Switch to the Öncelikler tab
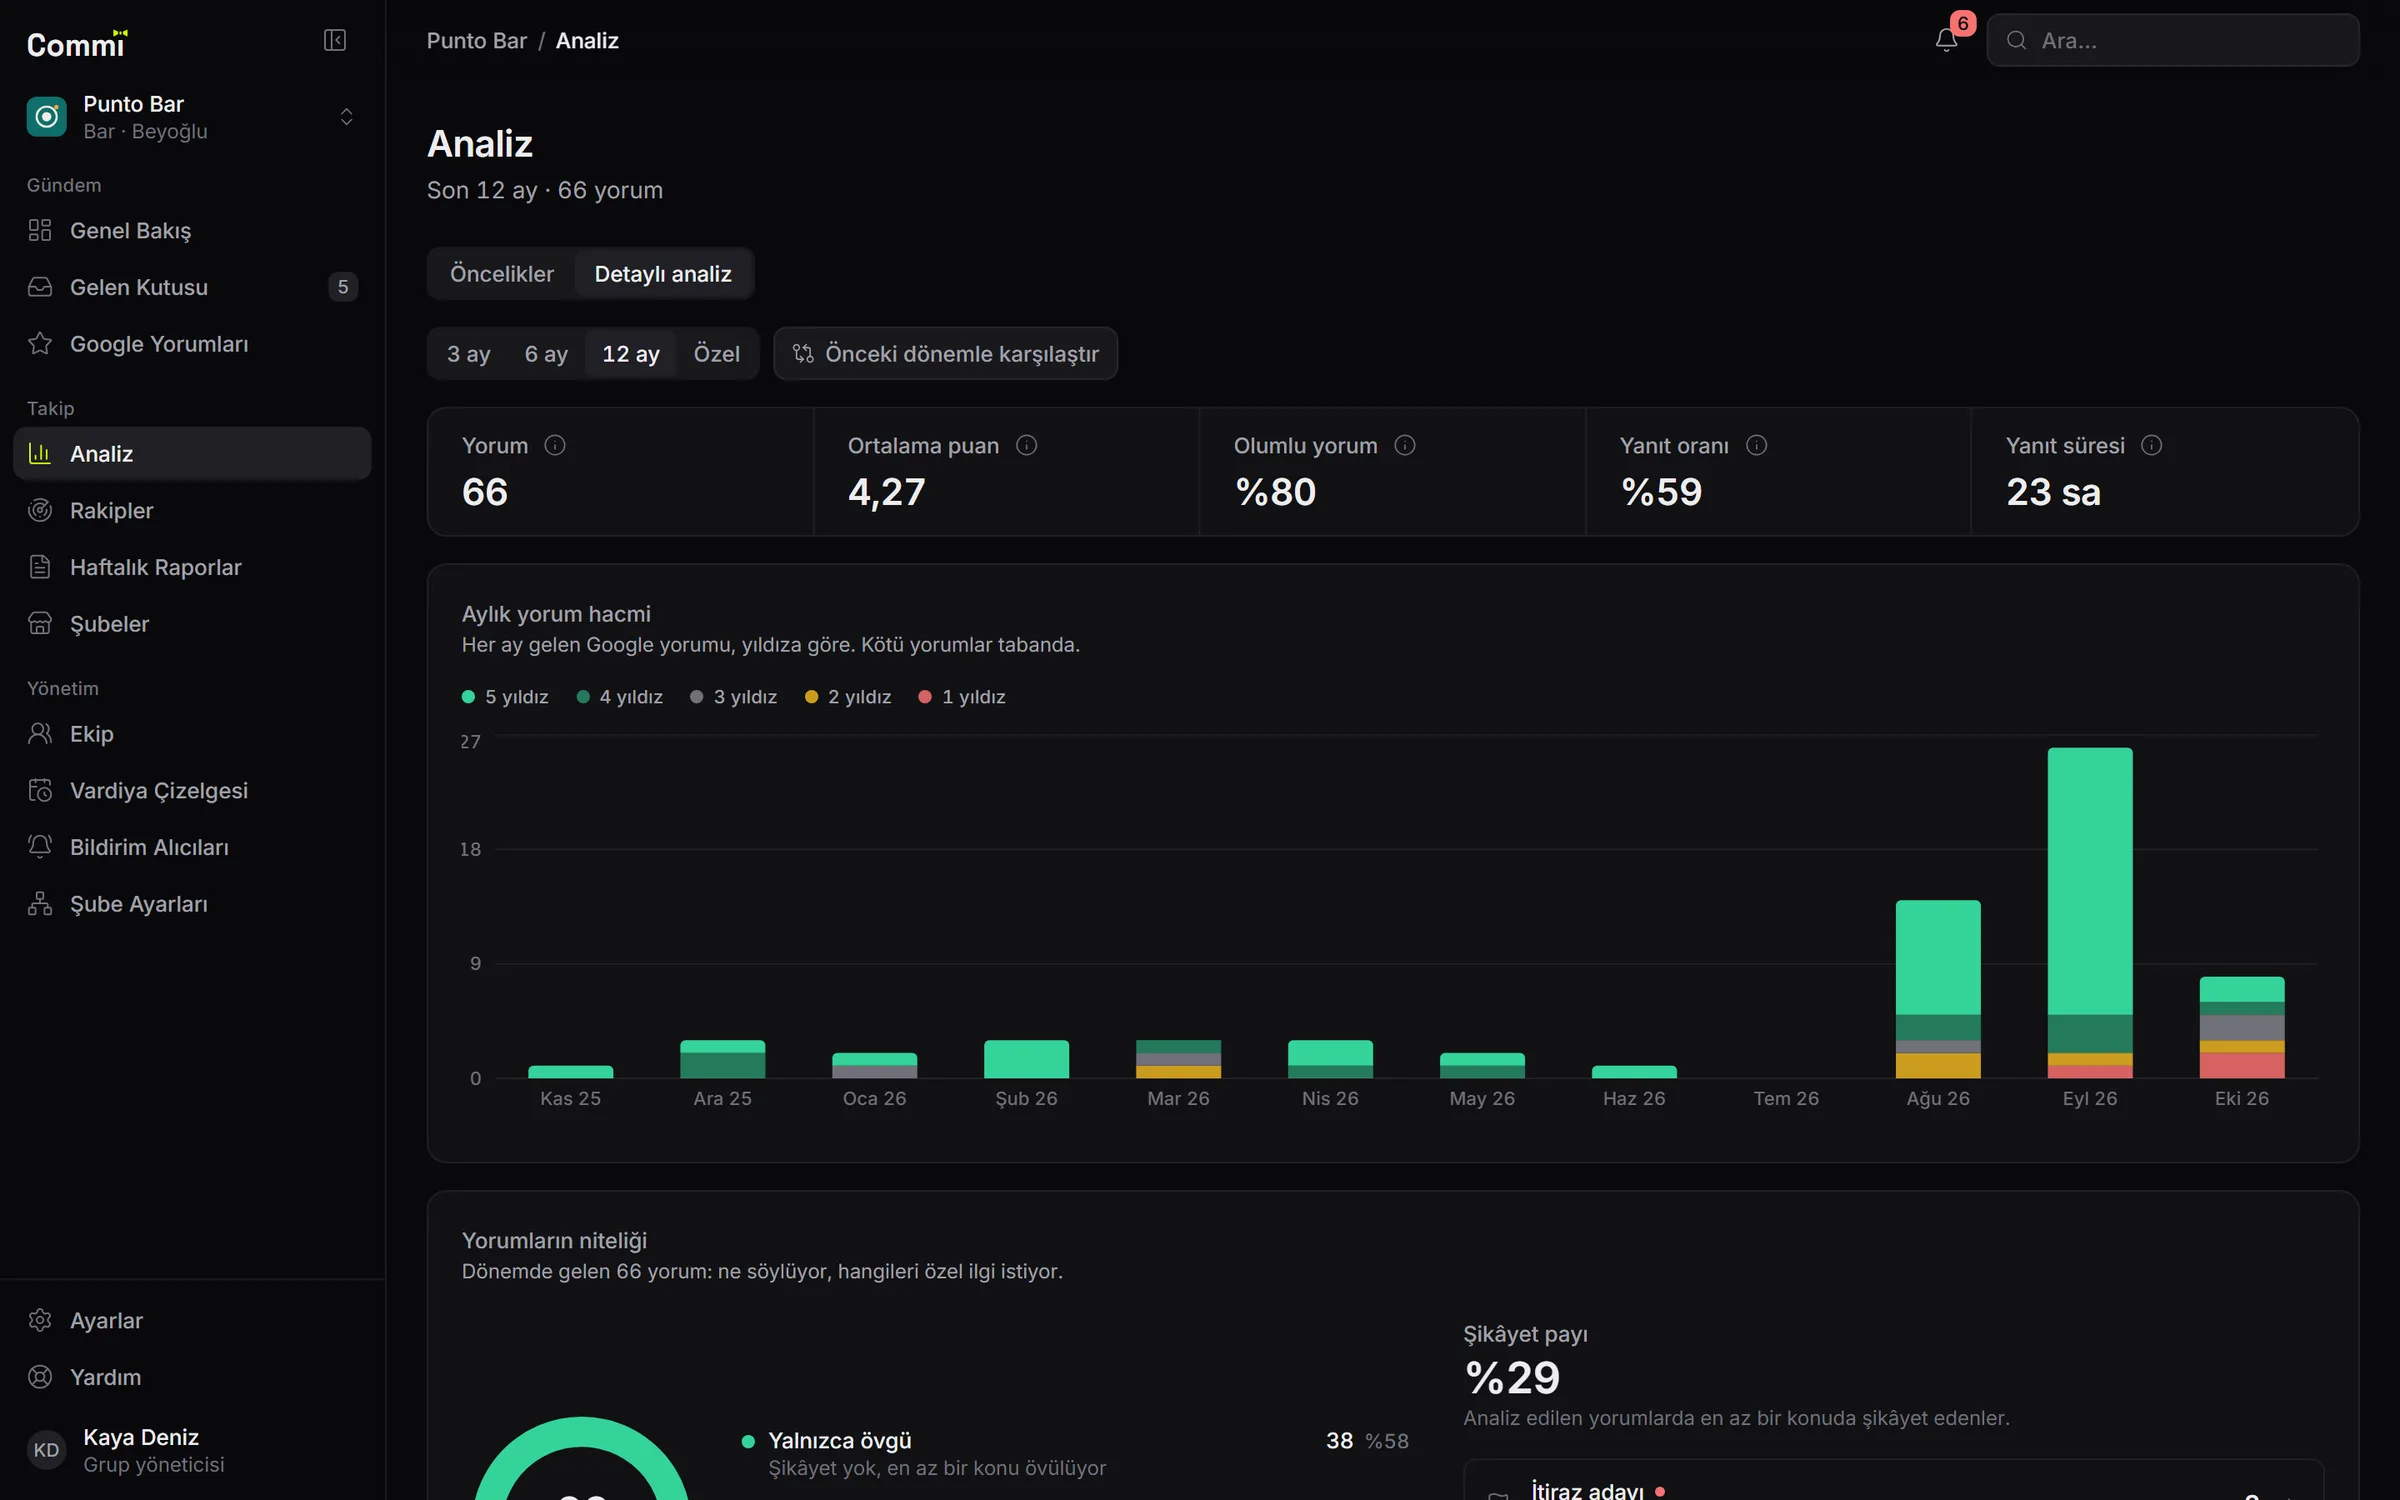2400x1500 pixels. tap(502, 274)
